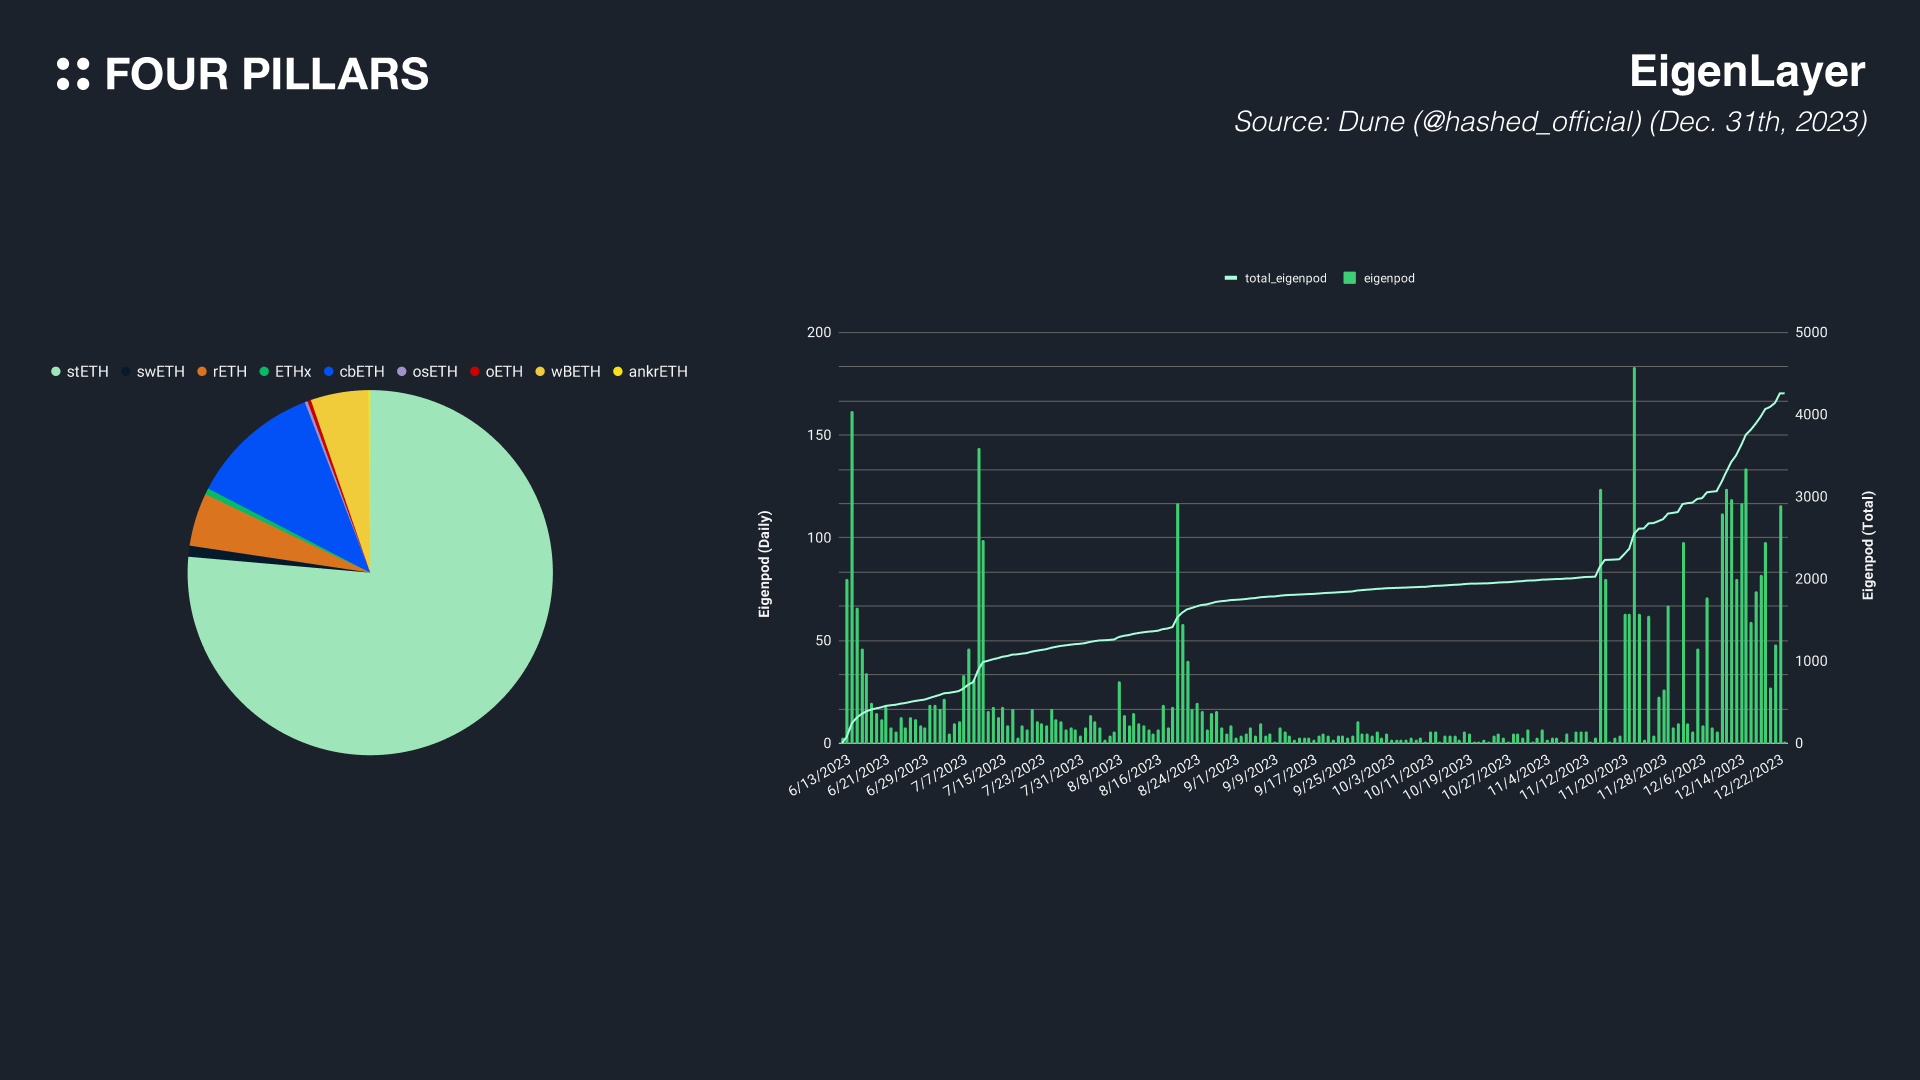Viewport: 1920px width, 1080px height.
Task: Select the swETH legend entry
Action: point(160,372)
